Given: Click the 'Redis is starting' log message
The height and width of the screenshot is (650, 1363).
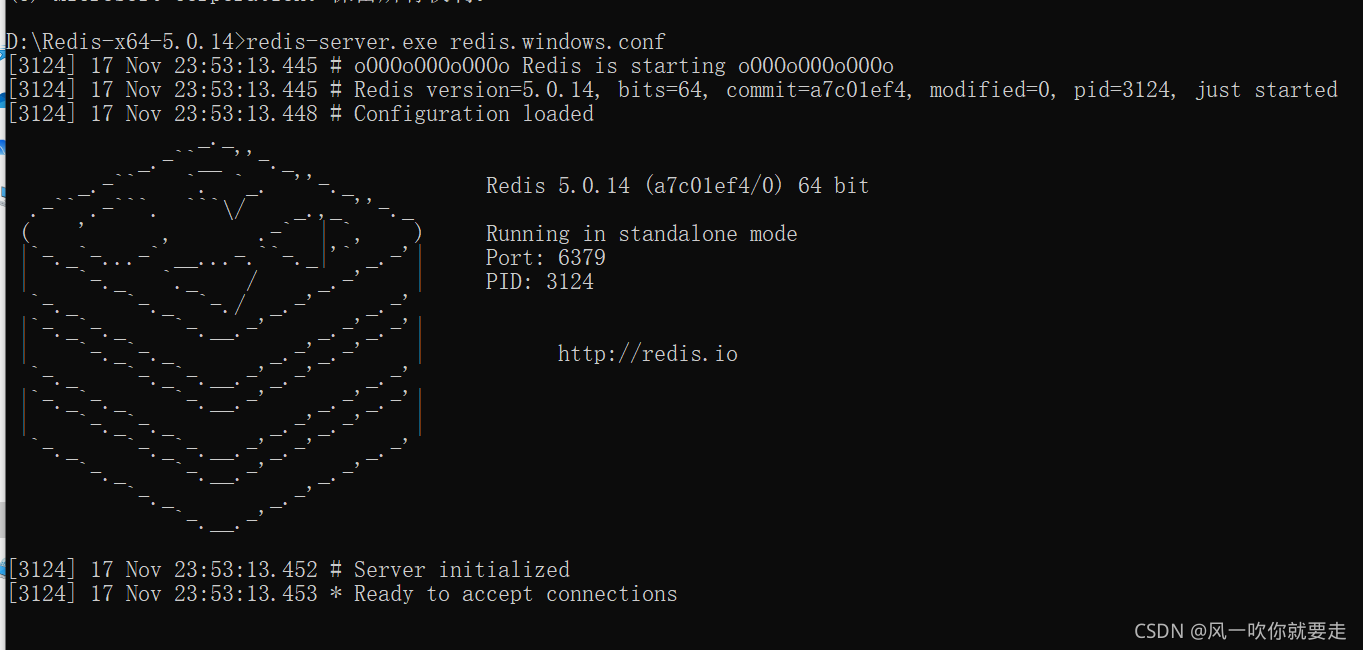Looking at the screenshot, I should coord(624,66).
